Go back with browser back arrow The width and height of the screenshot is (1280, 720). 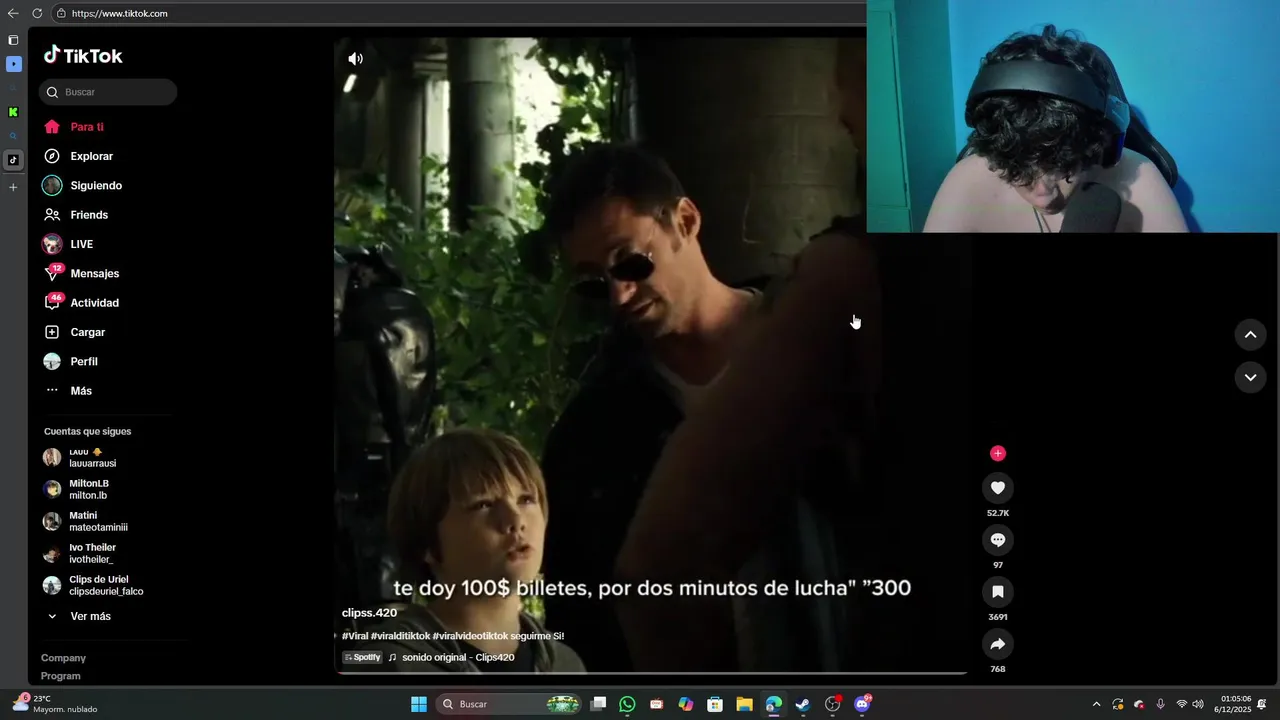13,13
